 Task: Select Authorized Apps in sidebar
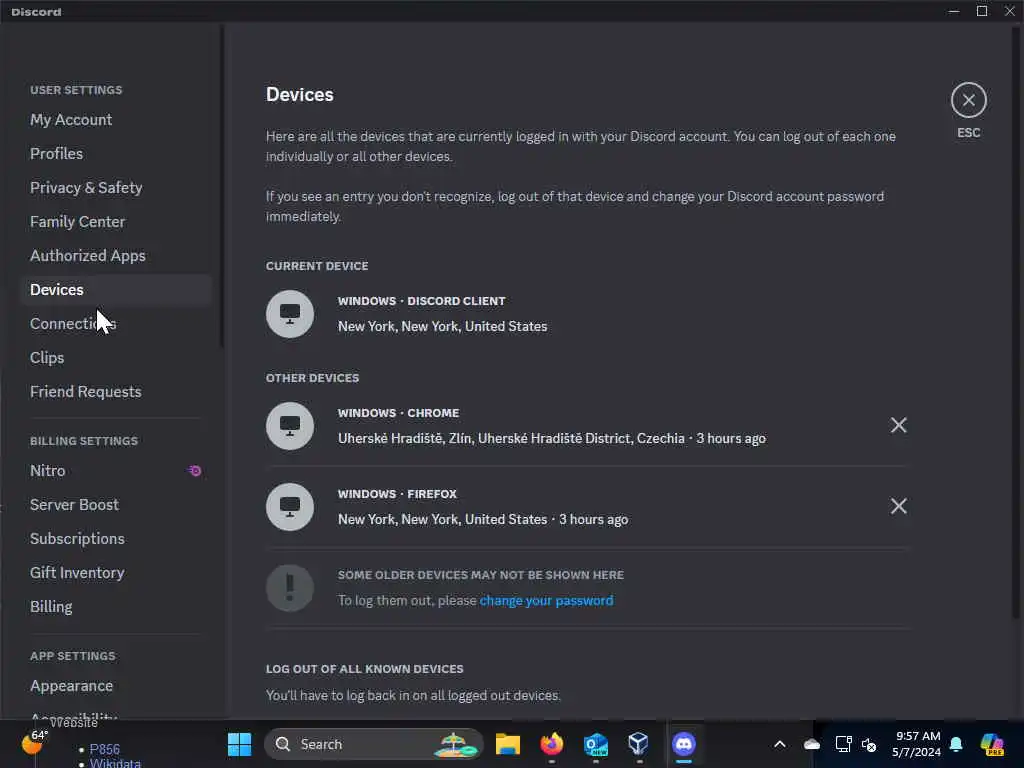tap(116, 255)
